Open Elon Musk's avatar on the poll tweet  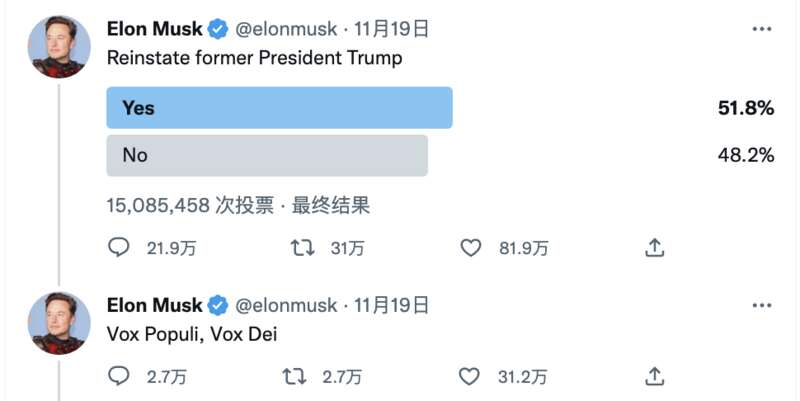pos(59,46)
